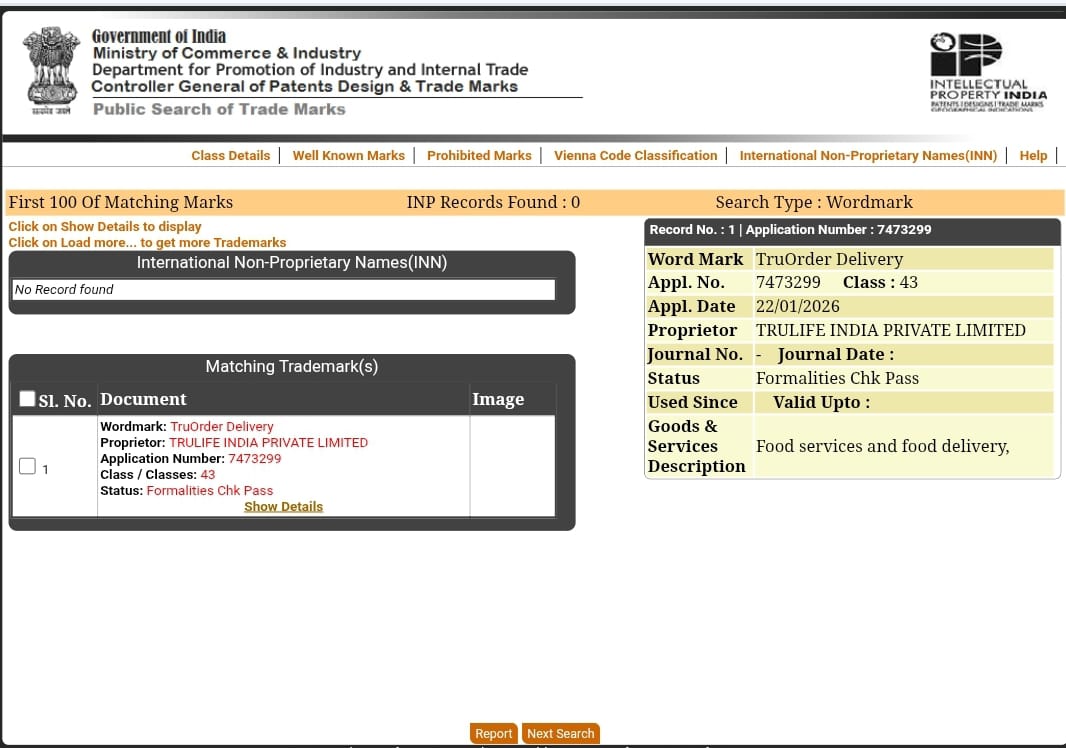The height and width of the screenshot is (748, 1066).
Task: Click application number 7473299 in results list
Action: pyautogui.click(x=254, y=458)
